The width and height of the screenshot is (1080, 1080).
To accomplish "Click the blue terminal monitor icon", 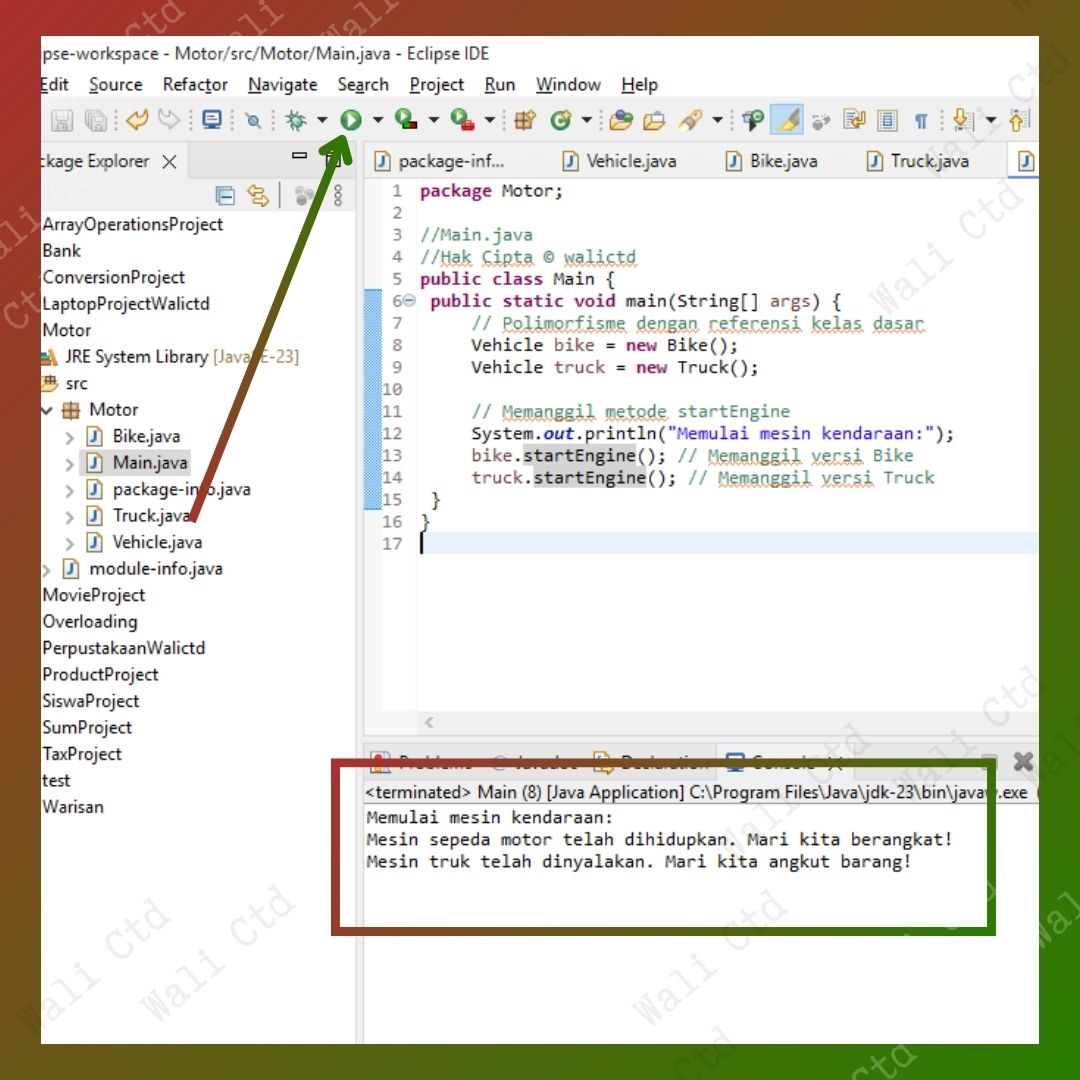I will (211, 120).
